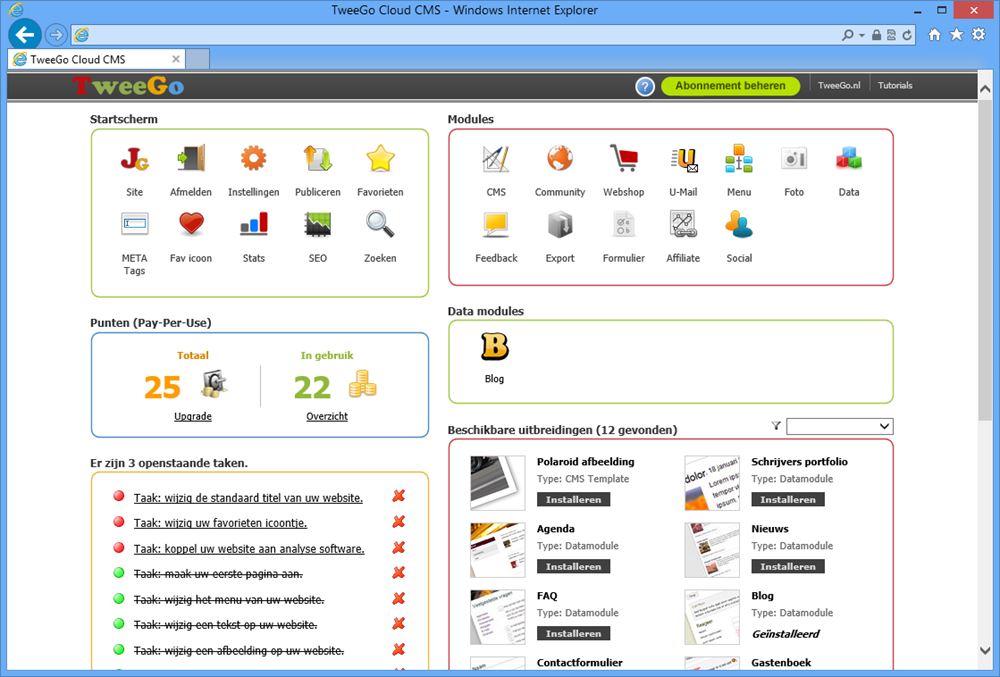
Task: Open the Feedback module icon
Action: pos(496,224)
